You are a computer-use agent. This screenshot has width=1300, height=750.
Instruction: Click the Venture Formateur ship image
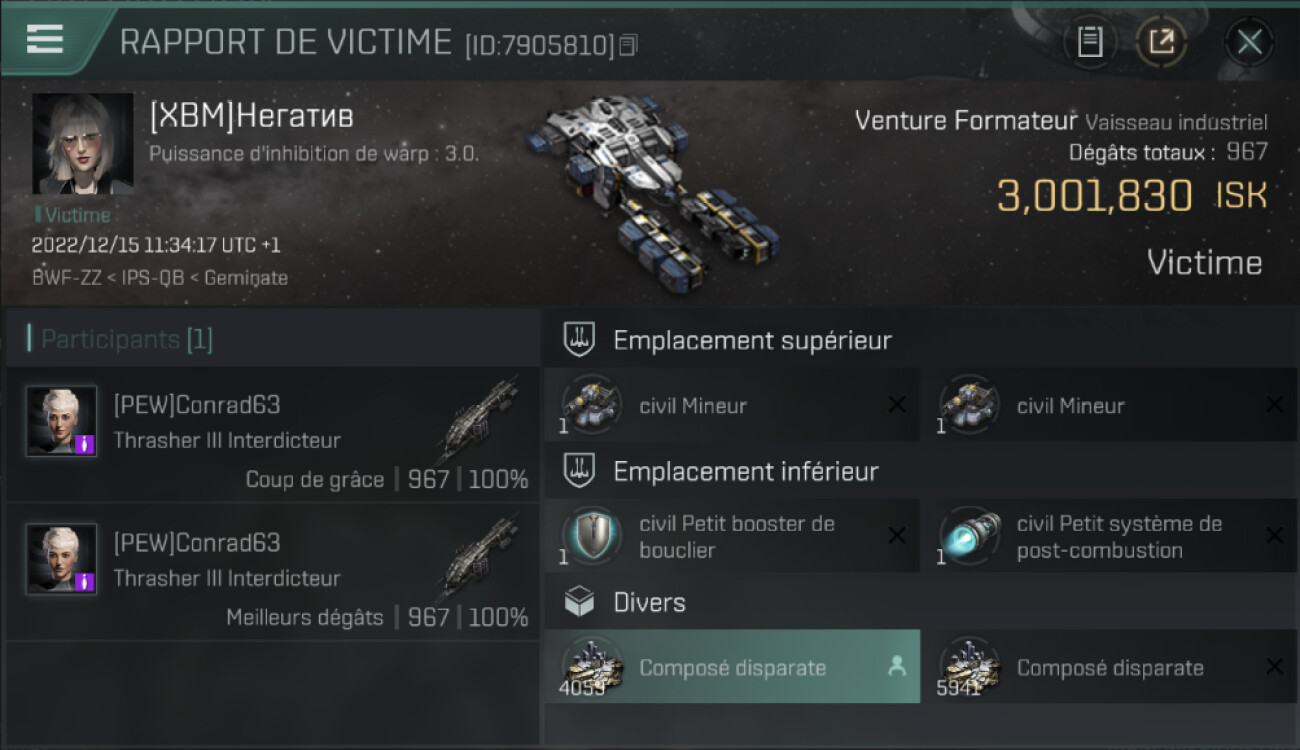point(650,190)
